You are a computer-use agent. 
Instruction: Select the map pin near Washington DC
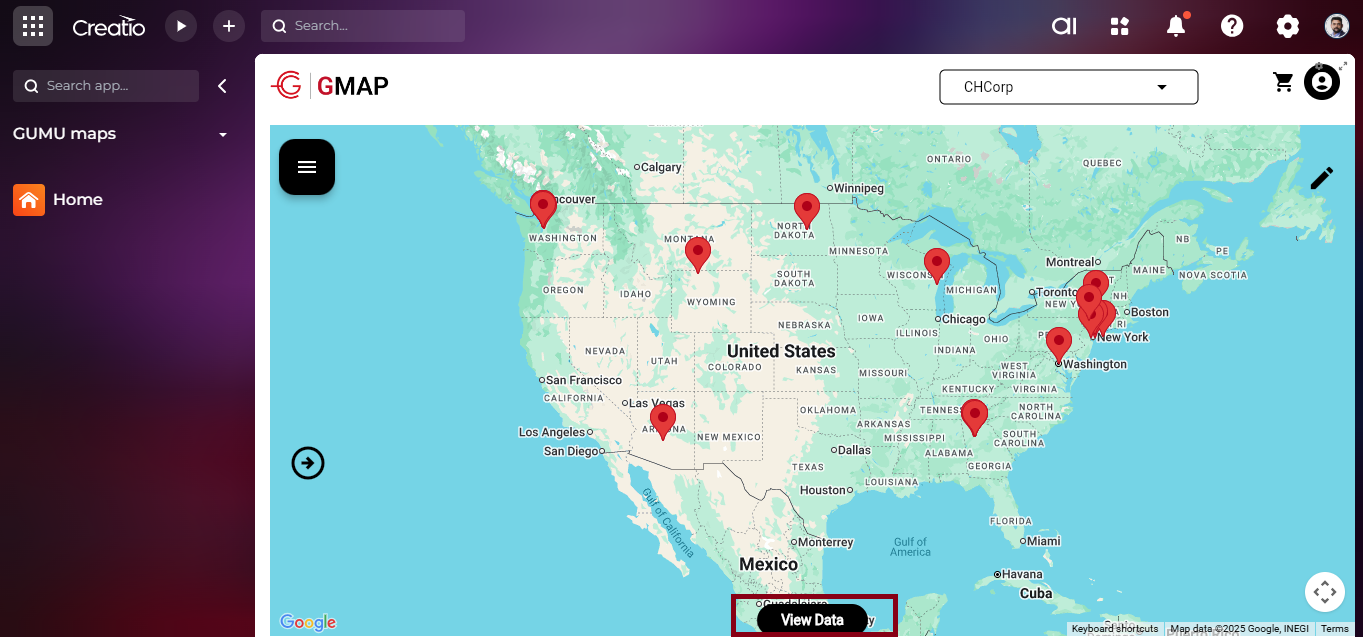click(x=1059, y=346)
